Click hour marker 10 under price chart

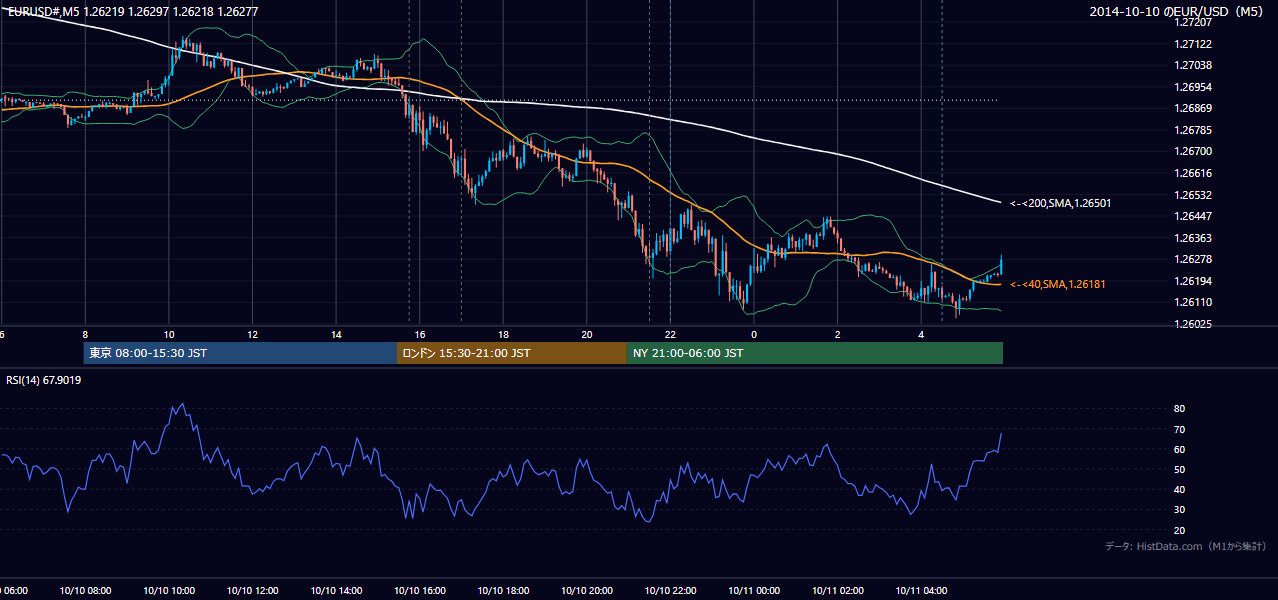click(x=168, y=334)
